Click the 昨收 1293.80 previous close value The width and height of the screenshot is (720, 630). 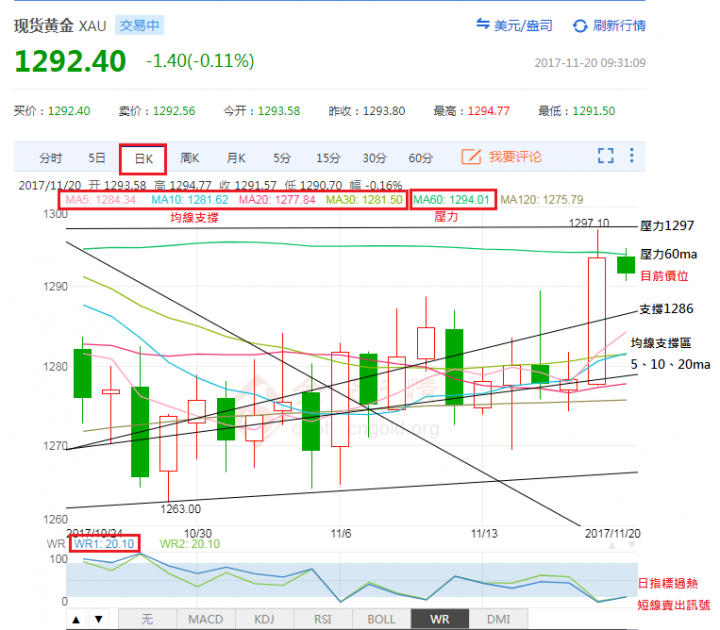pos(367,111)
